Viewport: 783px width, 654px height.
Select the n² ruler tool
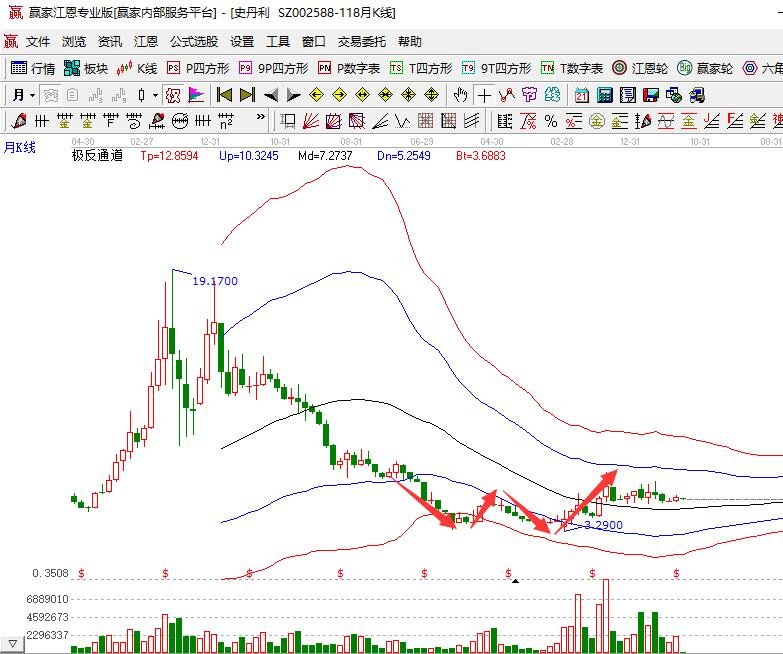[x=226, y=121]
